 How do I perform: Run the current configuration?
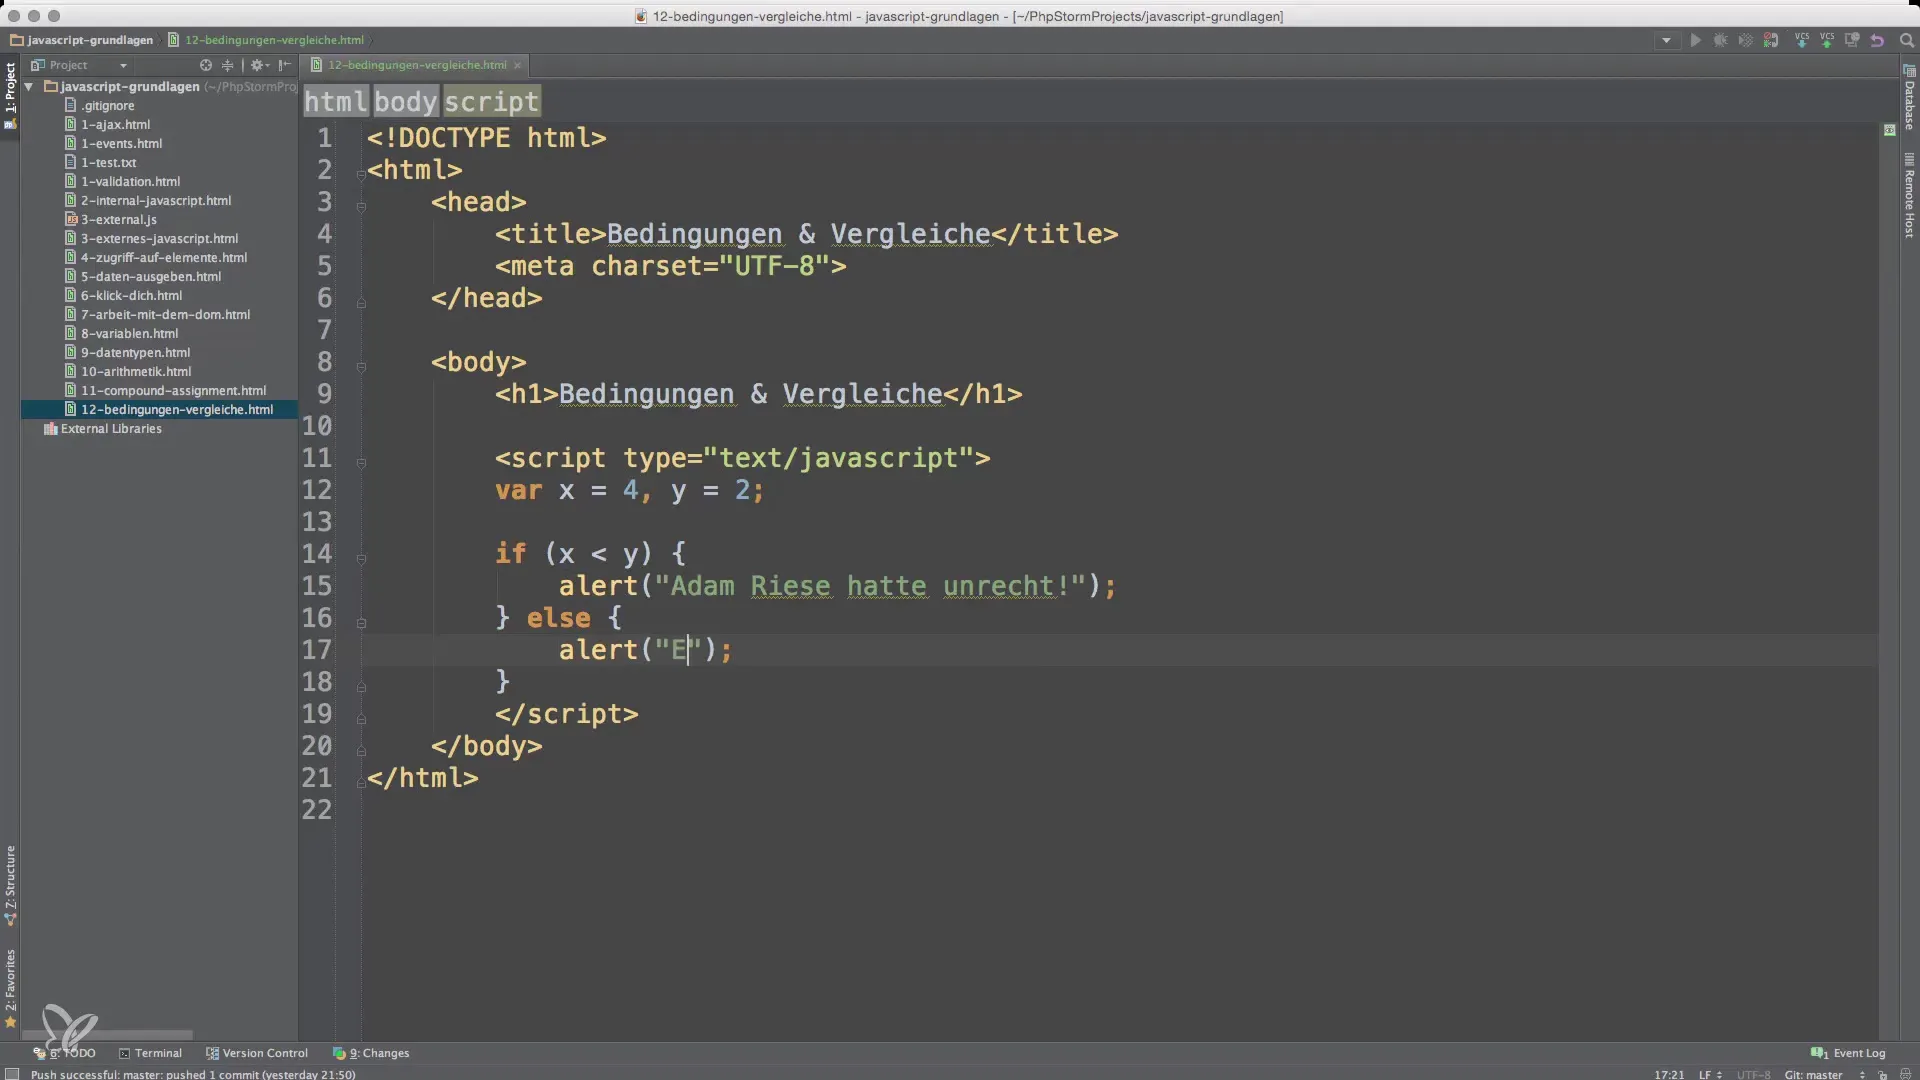[x=1695, y=41]
